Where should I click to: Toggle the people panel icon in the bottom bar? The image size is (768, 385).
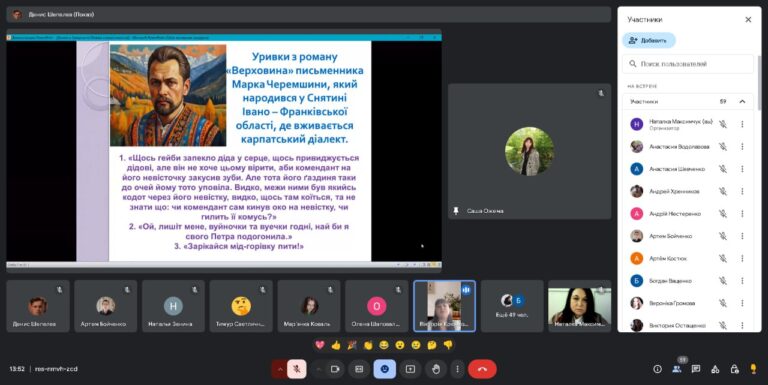677,369
